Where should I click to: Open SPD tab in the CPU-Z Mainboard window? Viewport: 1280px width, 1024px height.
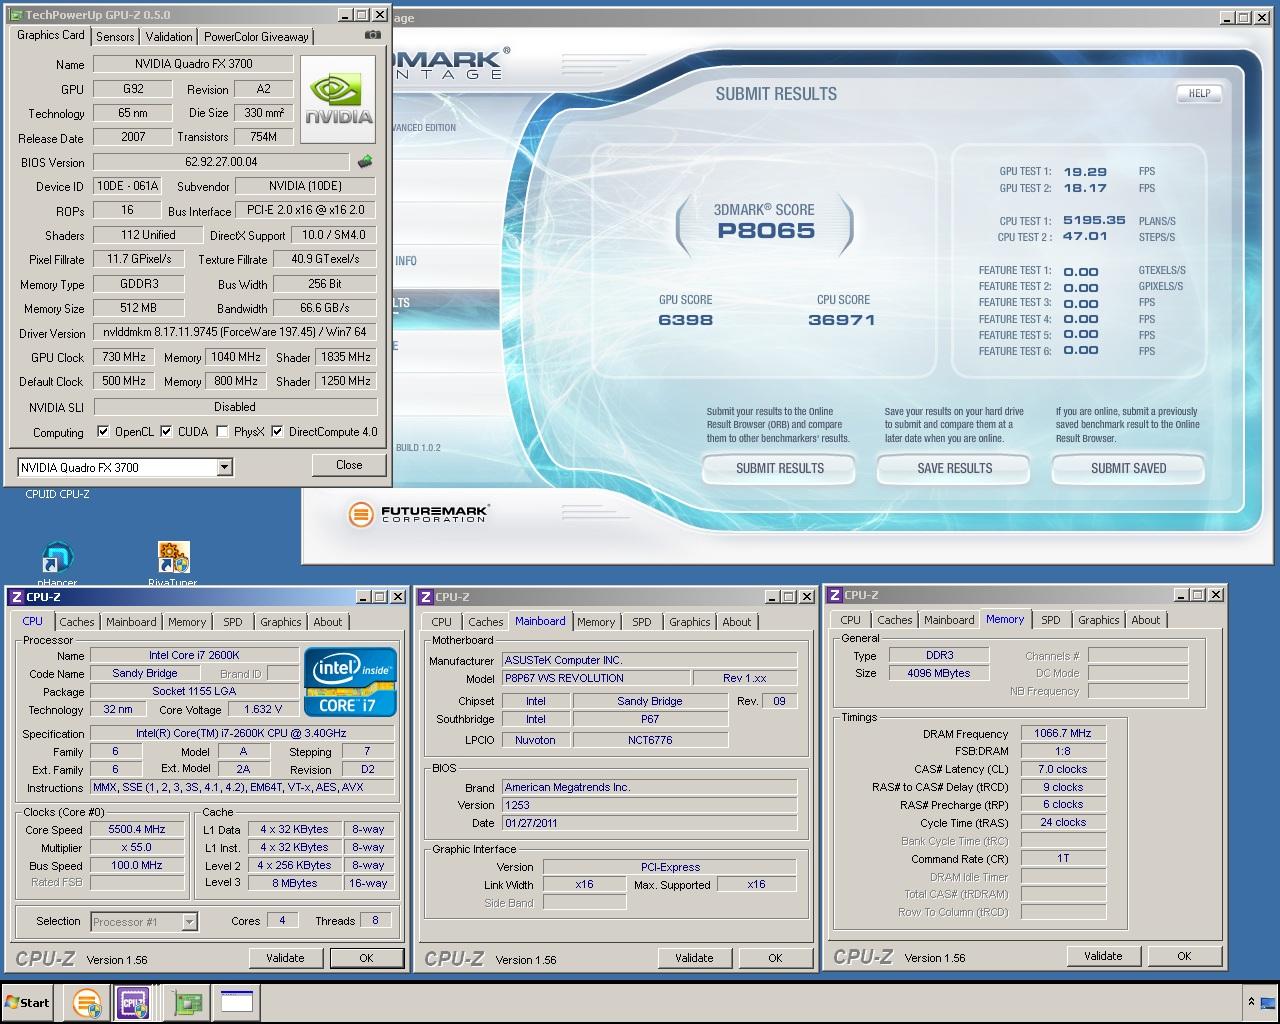coord(642,622)
